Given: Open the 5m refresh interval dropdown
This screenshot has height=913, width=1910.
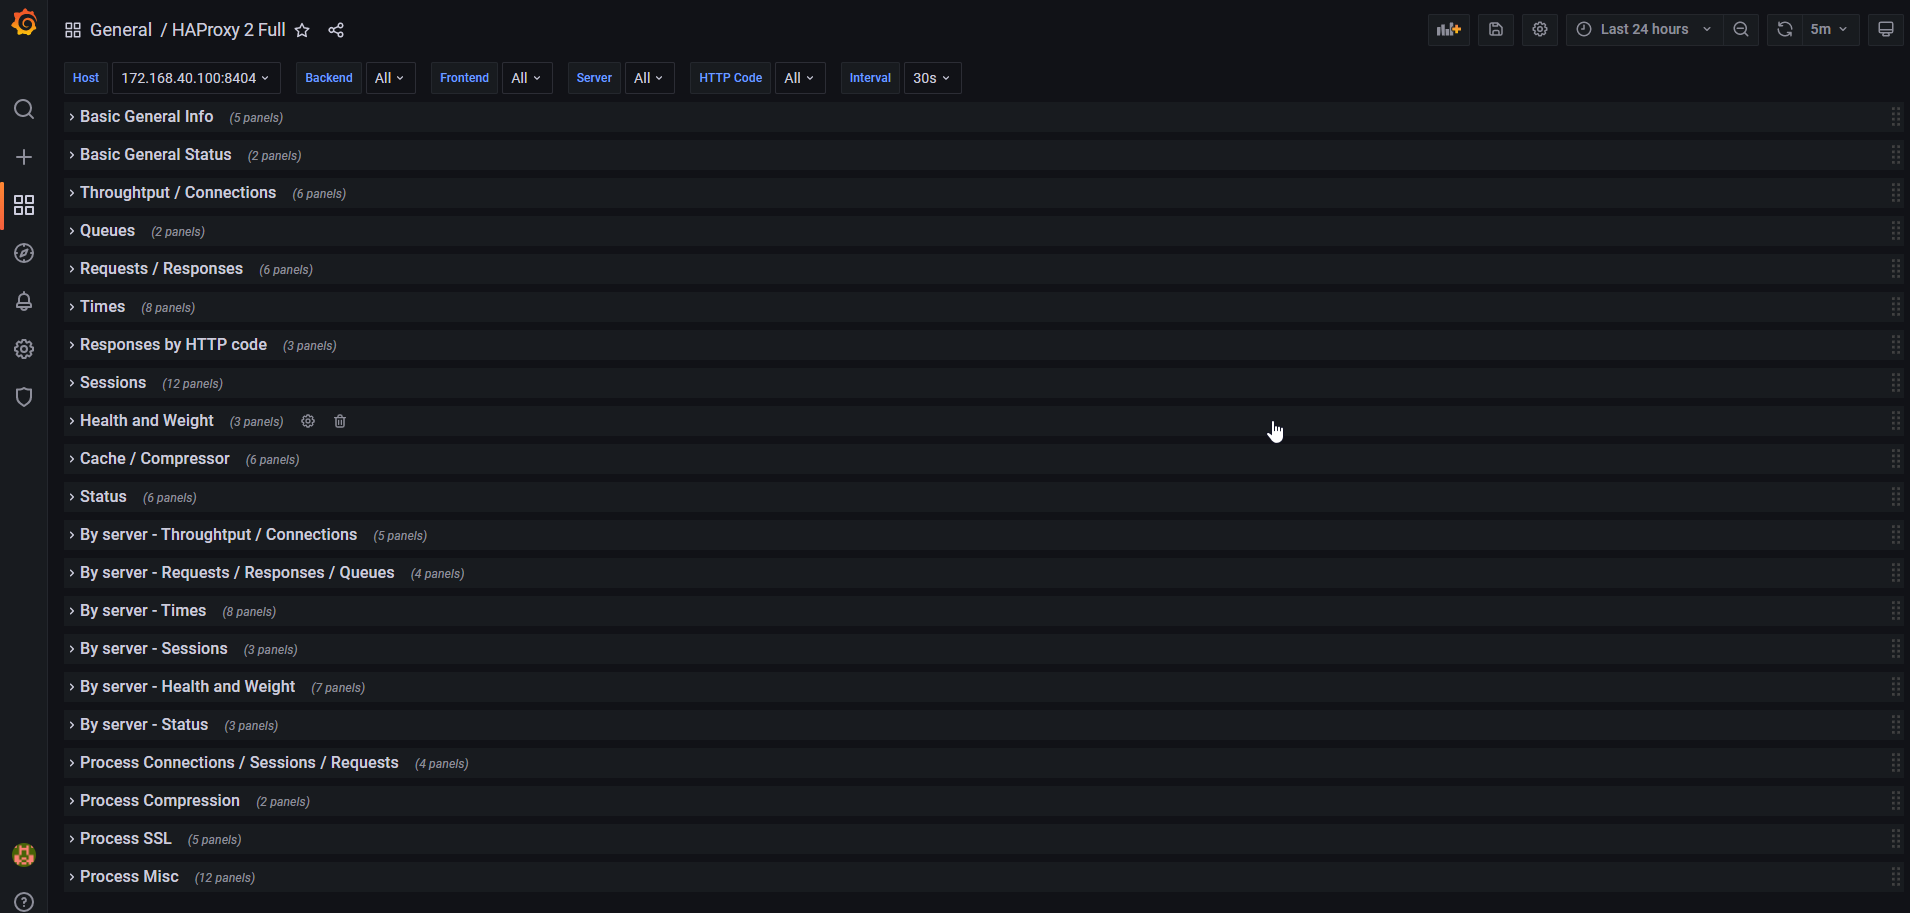Looking at the screenshot, I should pos(1830,29).
